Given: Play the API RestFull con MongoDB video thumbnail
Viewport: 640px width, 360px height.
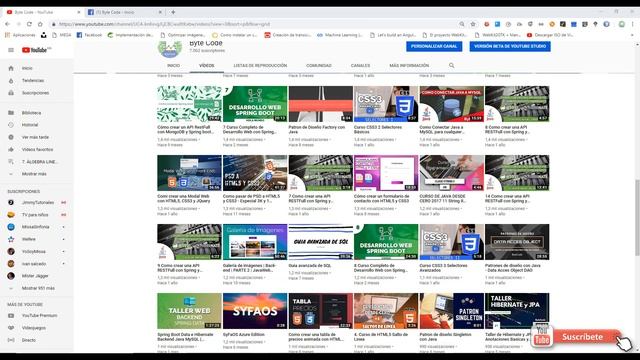Looking at the screenshot, I should pyautogui.click(x=189, y=104).
